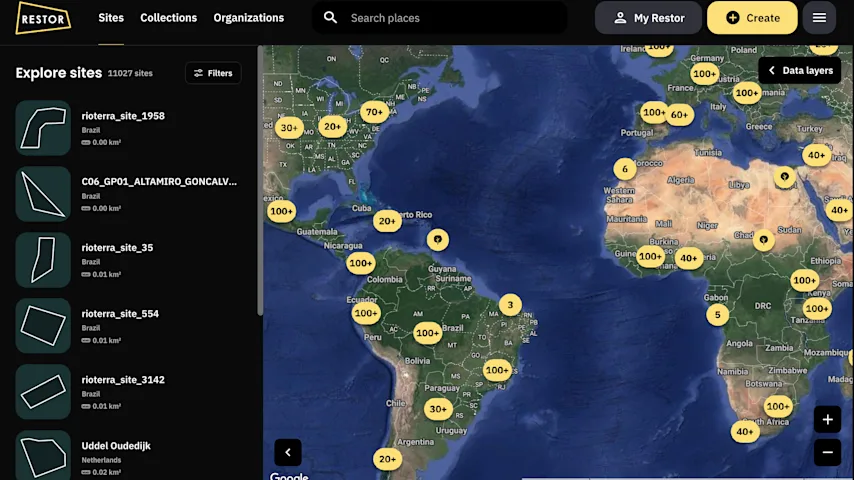Click the 40+ cluster near Yemen

[839, 210]
